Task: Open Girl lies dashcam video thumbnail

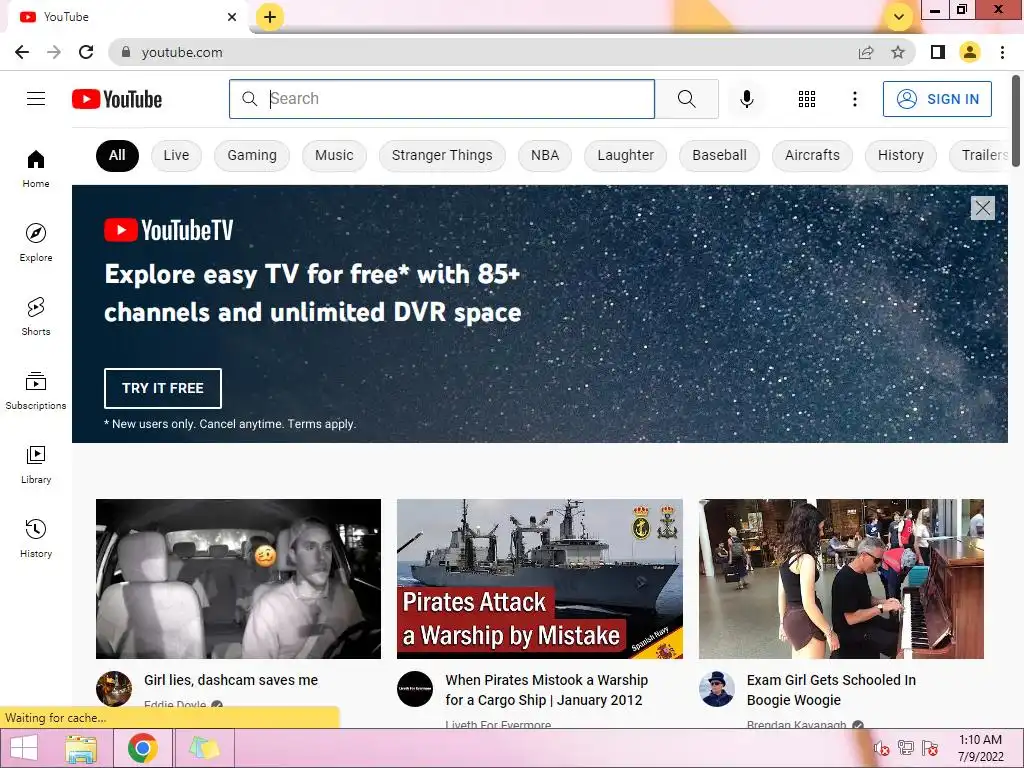Action: click(238, 579)
